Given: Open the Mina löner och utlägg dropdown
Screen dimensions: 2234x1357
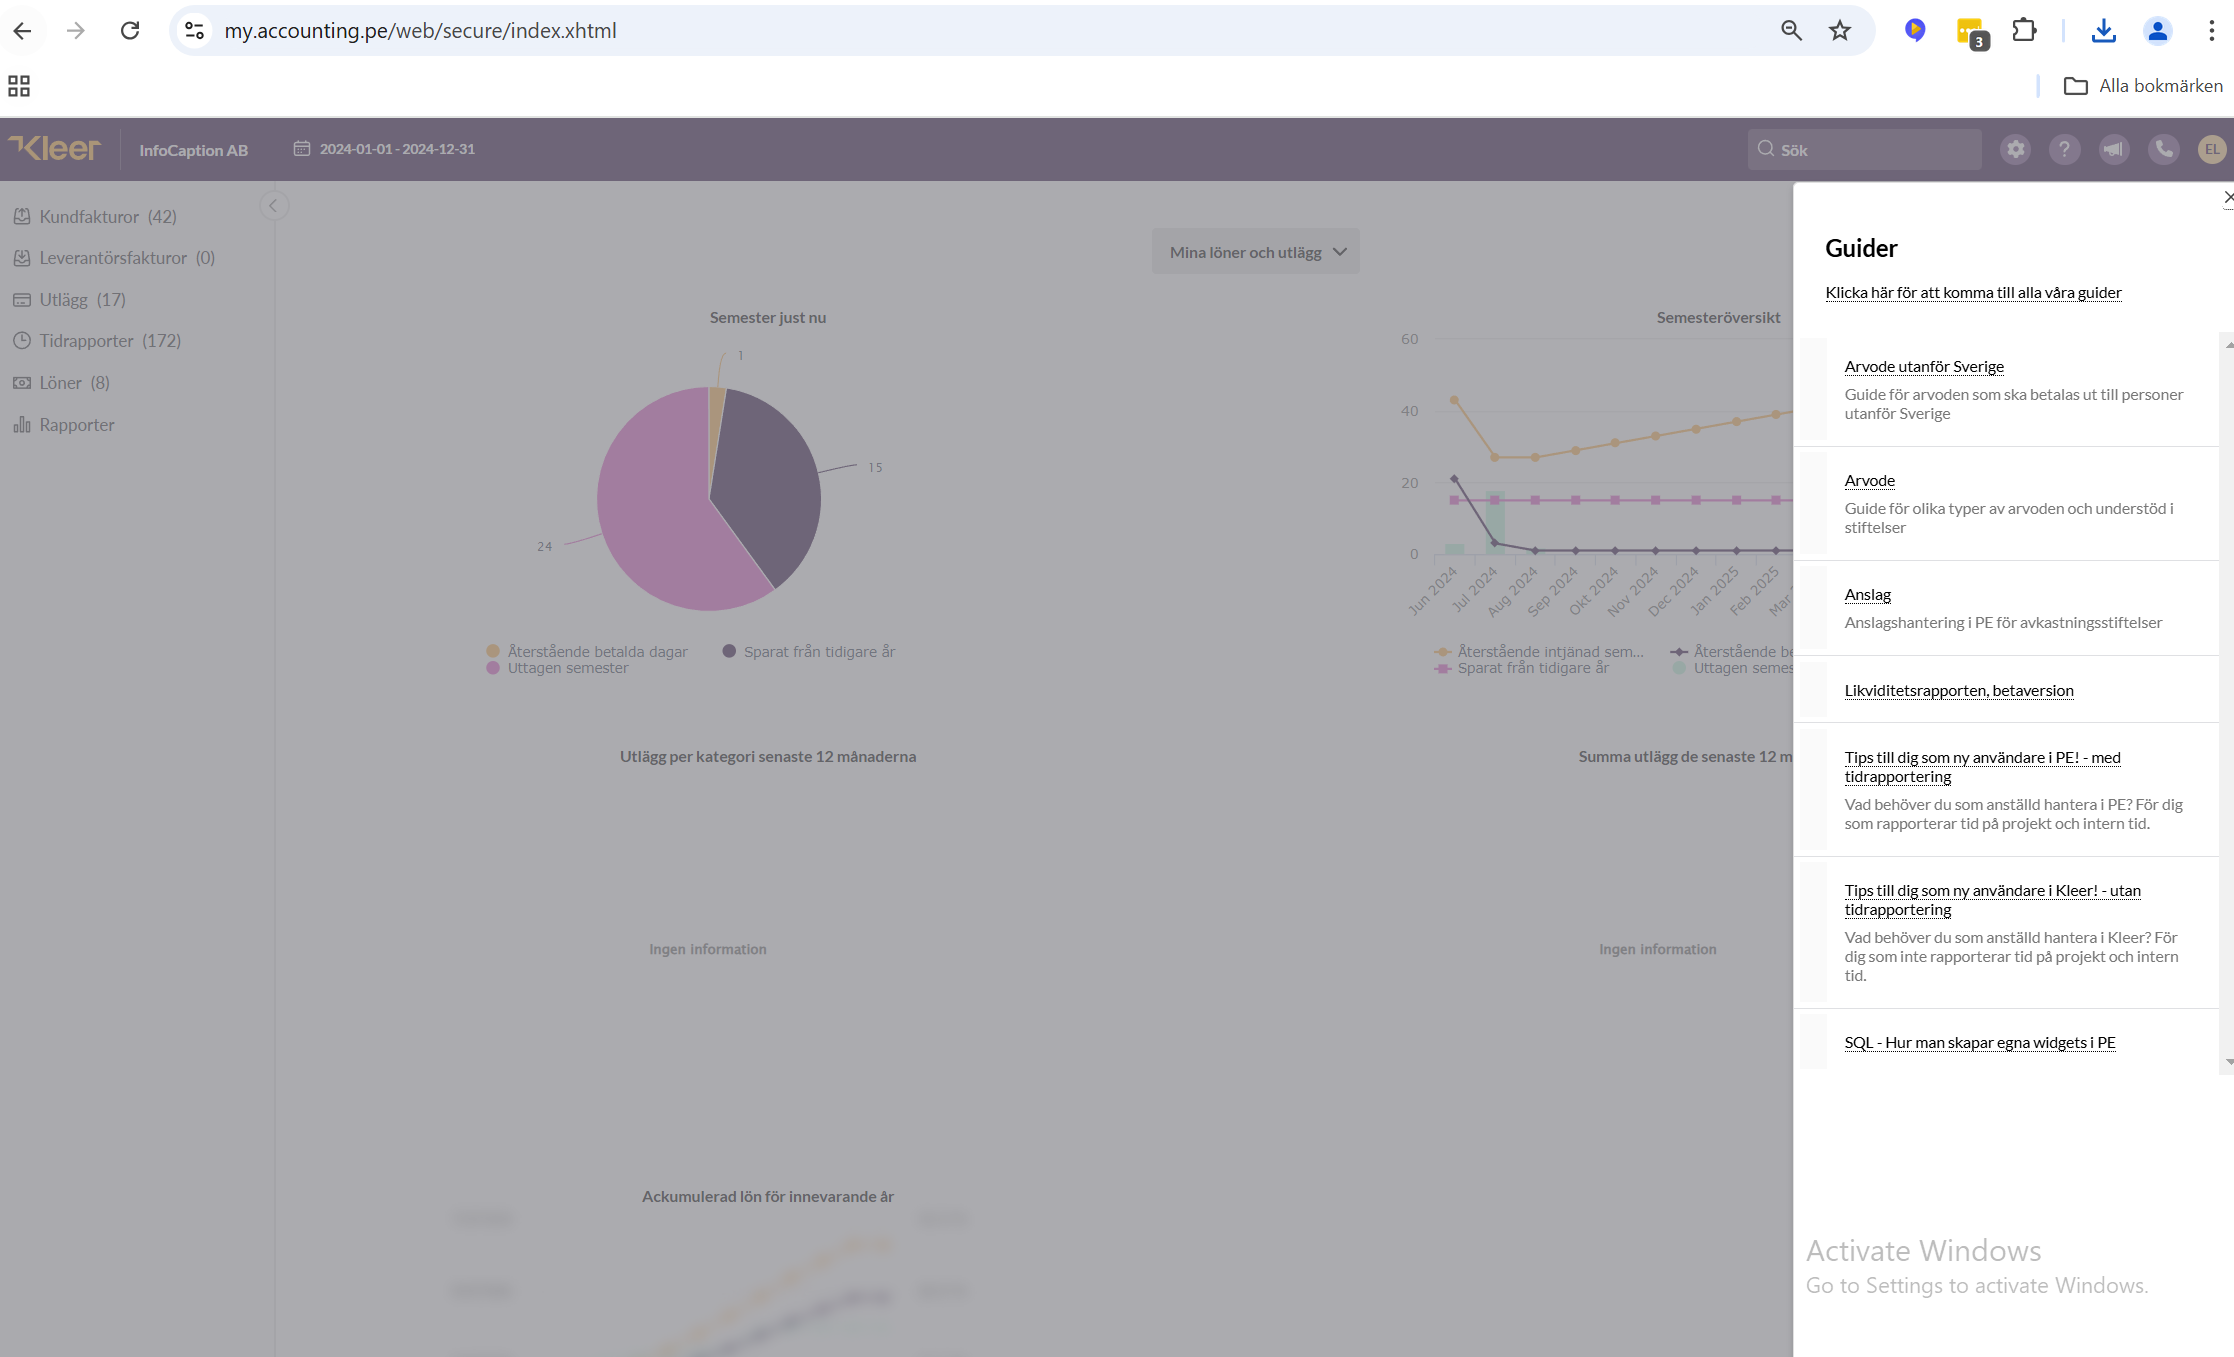Looking at the screenshot, I should tap(1256, 252).
